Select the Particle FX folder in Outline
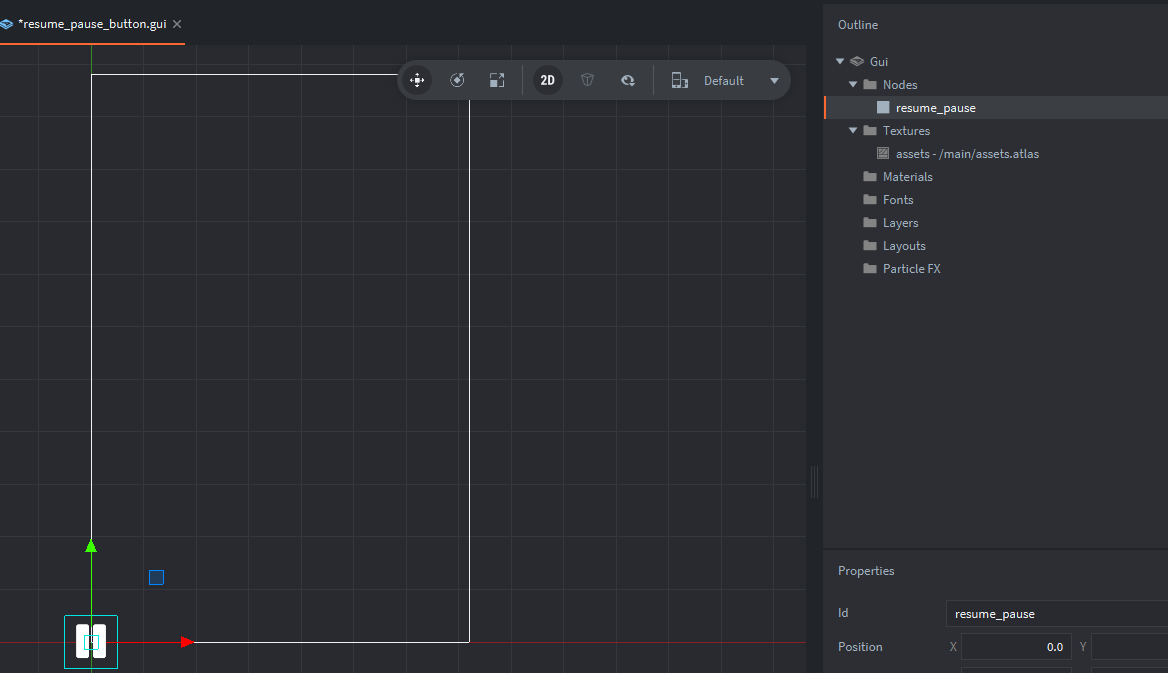1168x673 pixels. point(911,269)
